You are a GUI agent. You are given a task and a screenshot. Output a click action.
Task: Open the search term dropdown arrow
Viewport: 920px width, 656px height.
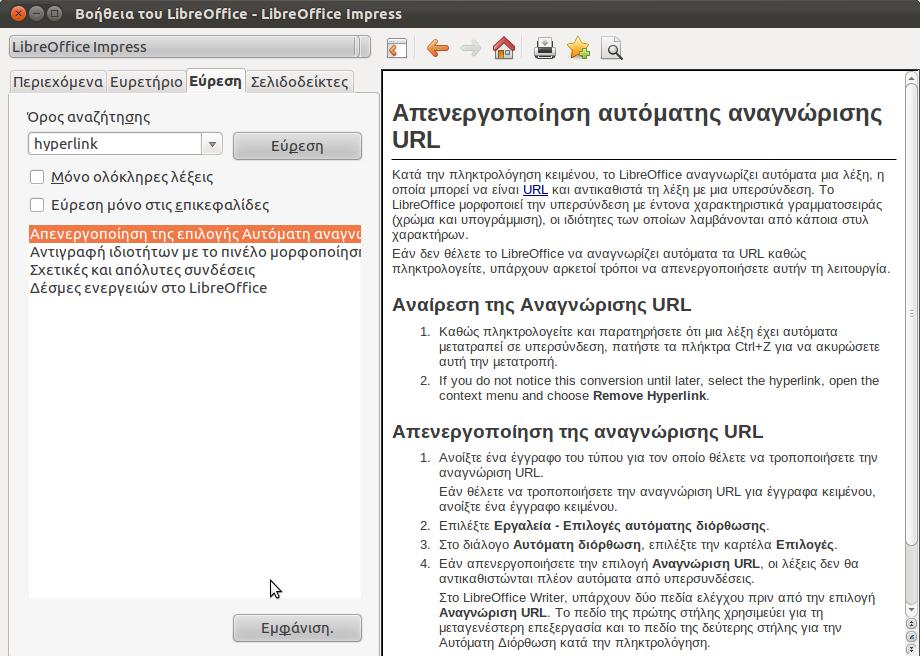click(x=212, y=144)
